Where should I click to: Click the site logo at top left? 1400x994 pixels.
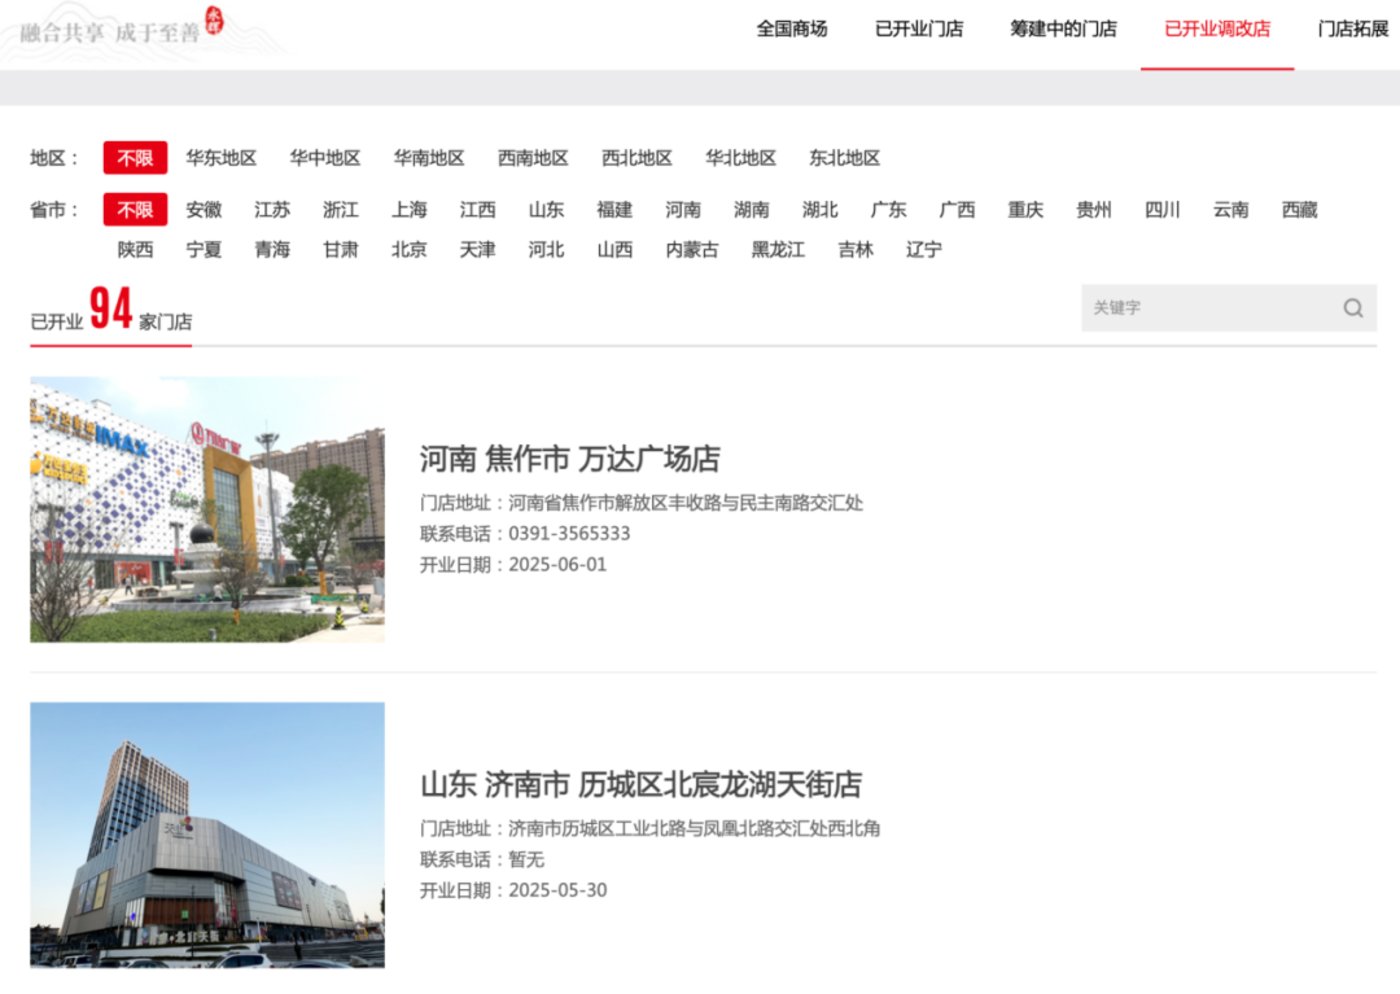point(122,28)
